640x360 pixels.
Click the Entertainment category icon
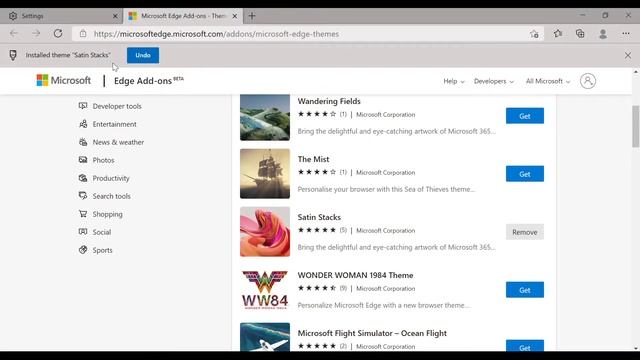pos(83,124)
